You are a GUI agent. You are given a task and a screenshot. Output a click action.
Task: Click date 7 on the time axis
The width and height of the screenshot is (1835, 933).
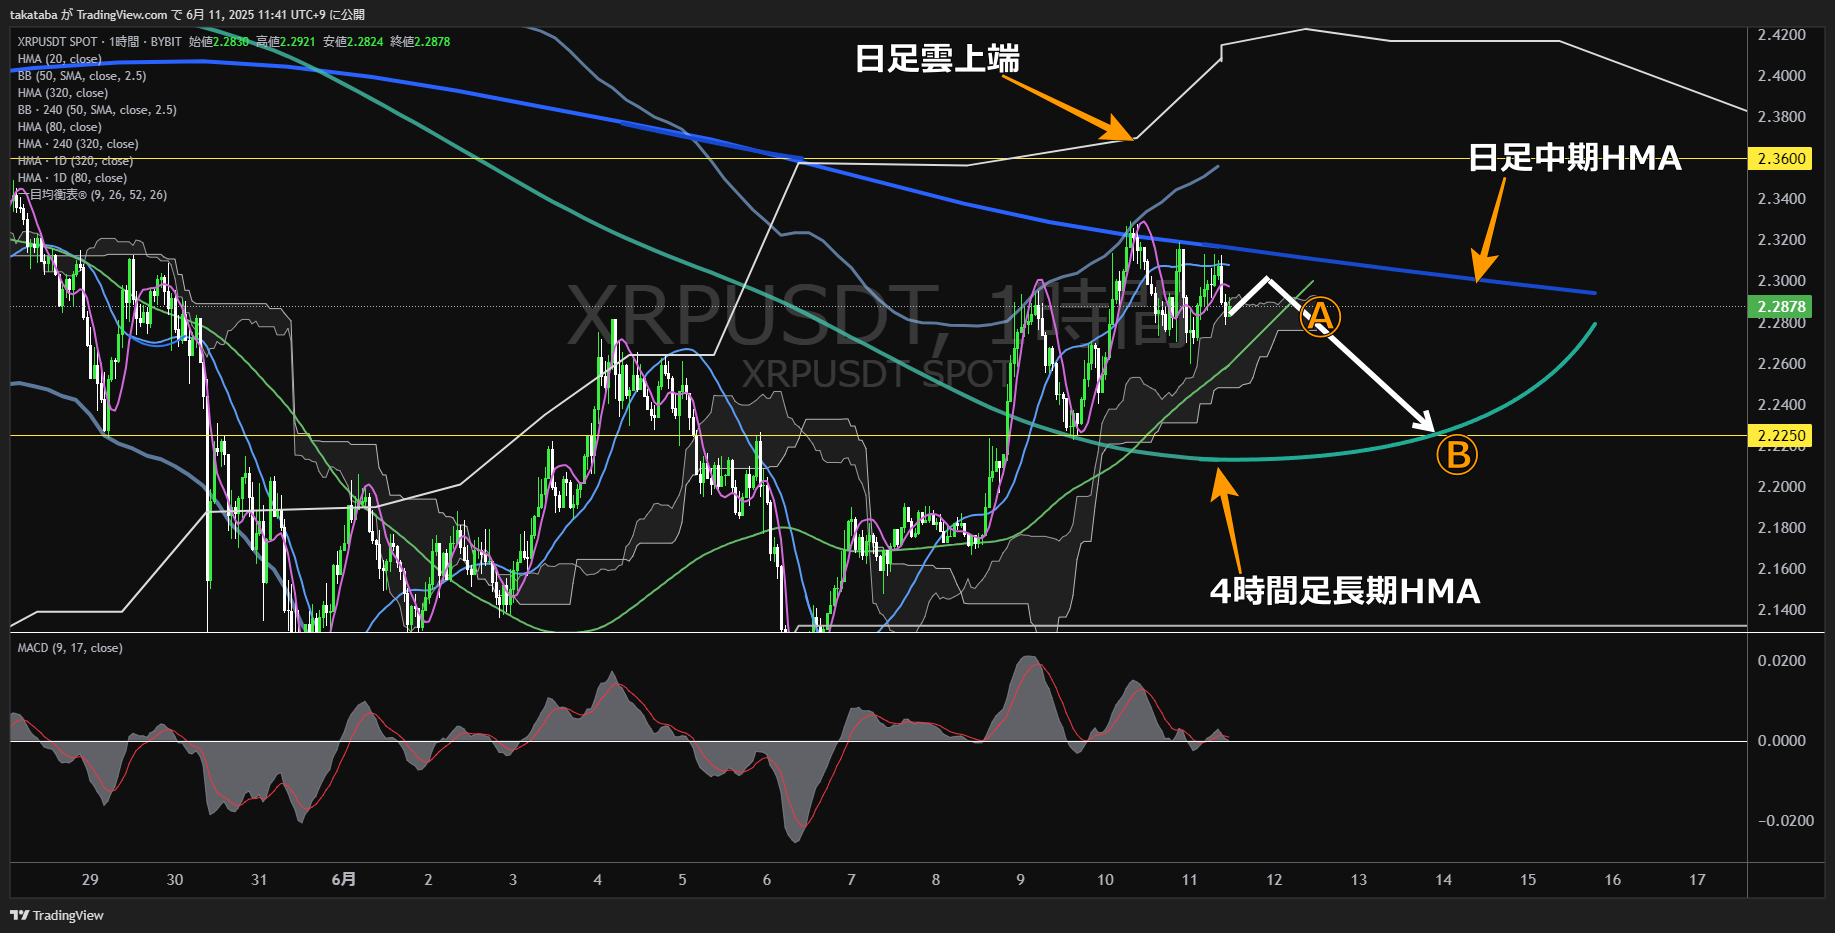click(x=851, y=880)
